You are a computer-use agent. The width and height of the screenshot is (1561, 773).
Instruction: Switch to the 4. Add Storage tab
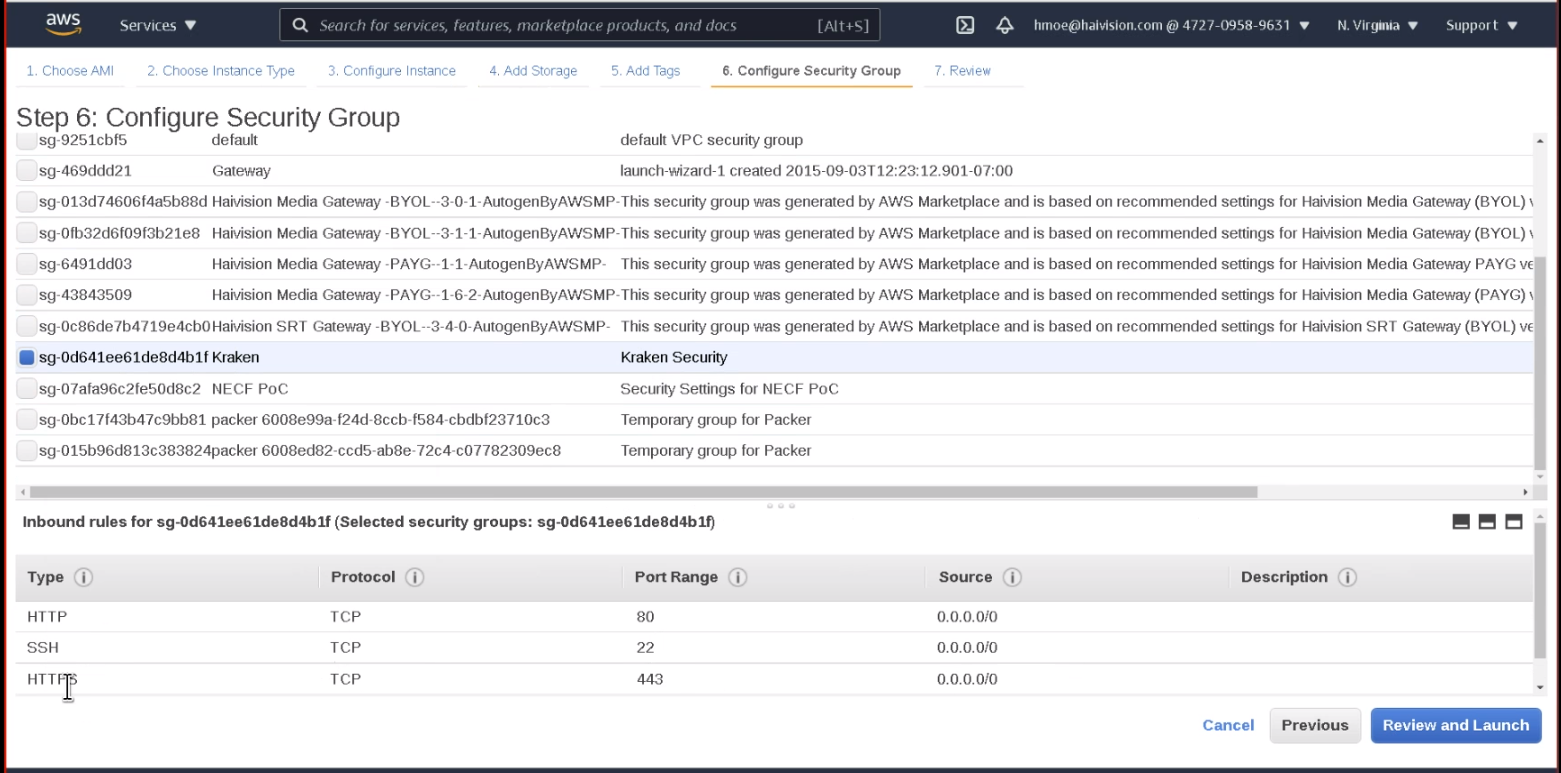pos(532,71)
